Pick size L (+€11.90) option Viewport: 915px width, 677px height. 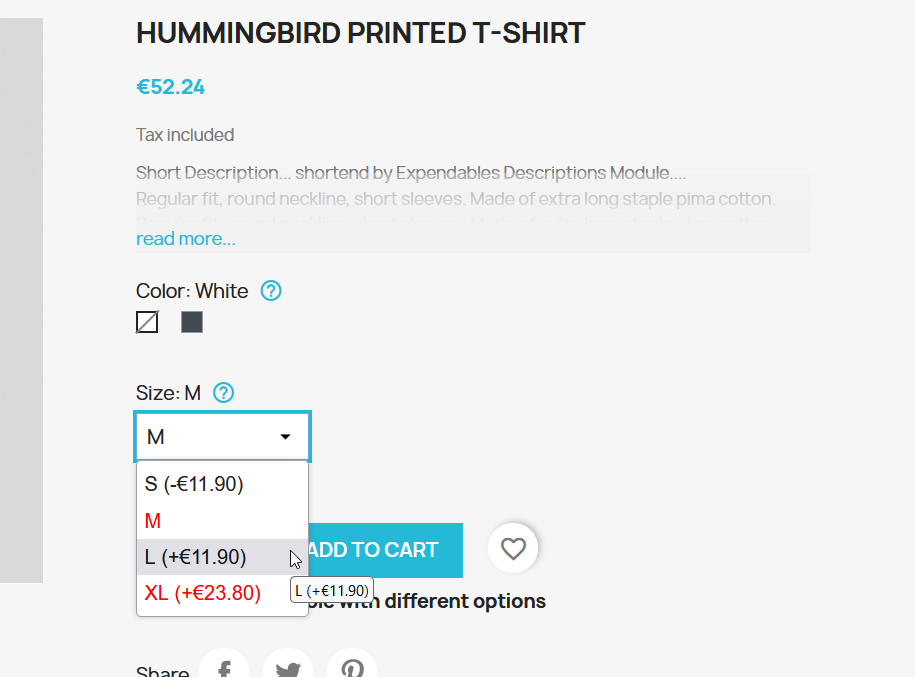(196, 557)
